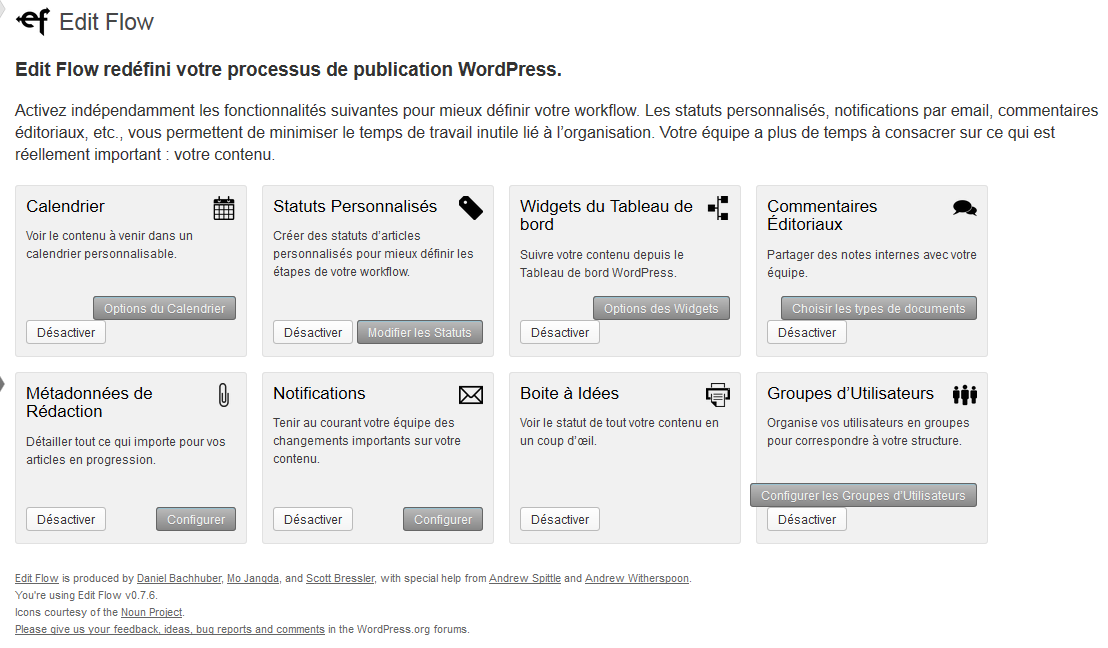Image resolution: width=1108 pixels, height=648 pixels.
Task: Click 'Suivre votre contenu depuis le' description
Action: [x=602, y=264]
